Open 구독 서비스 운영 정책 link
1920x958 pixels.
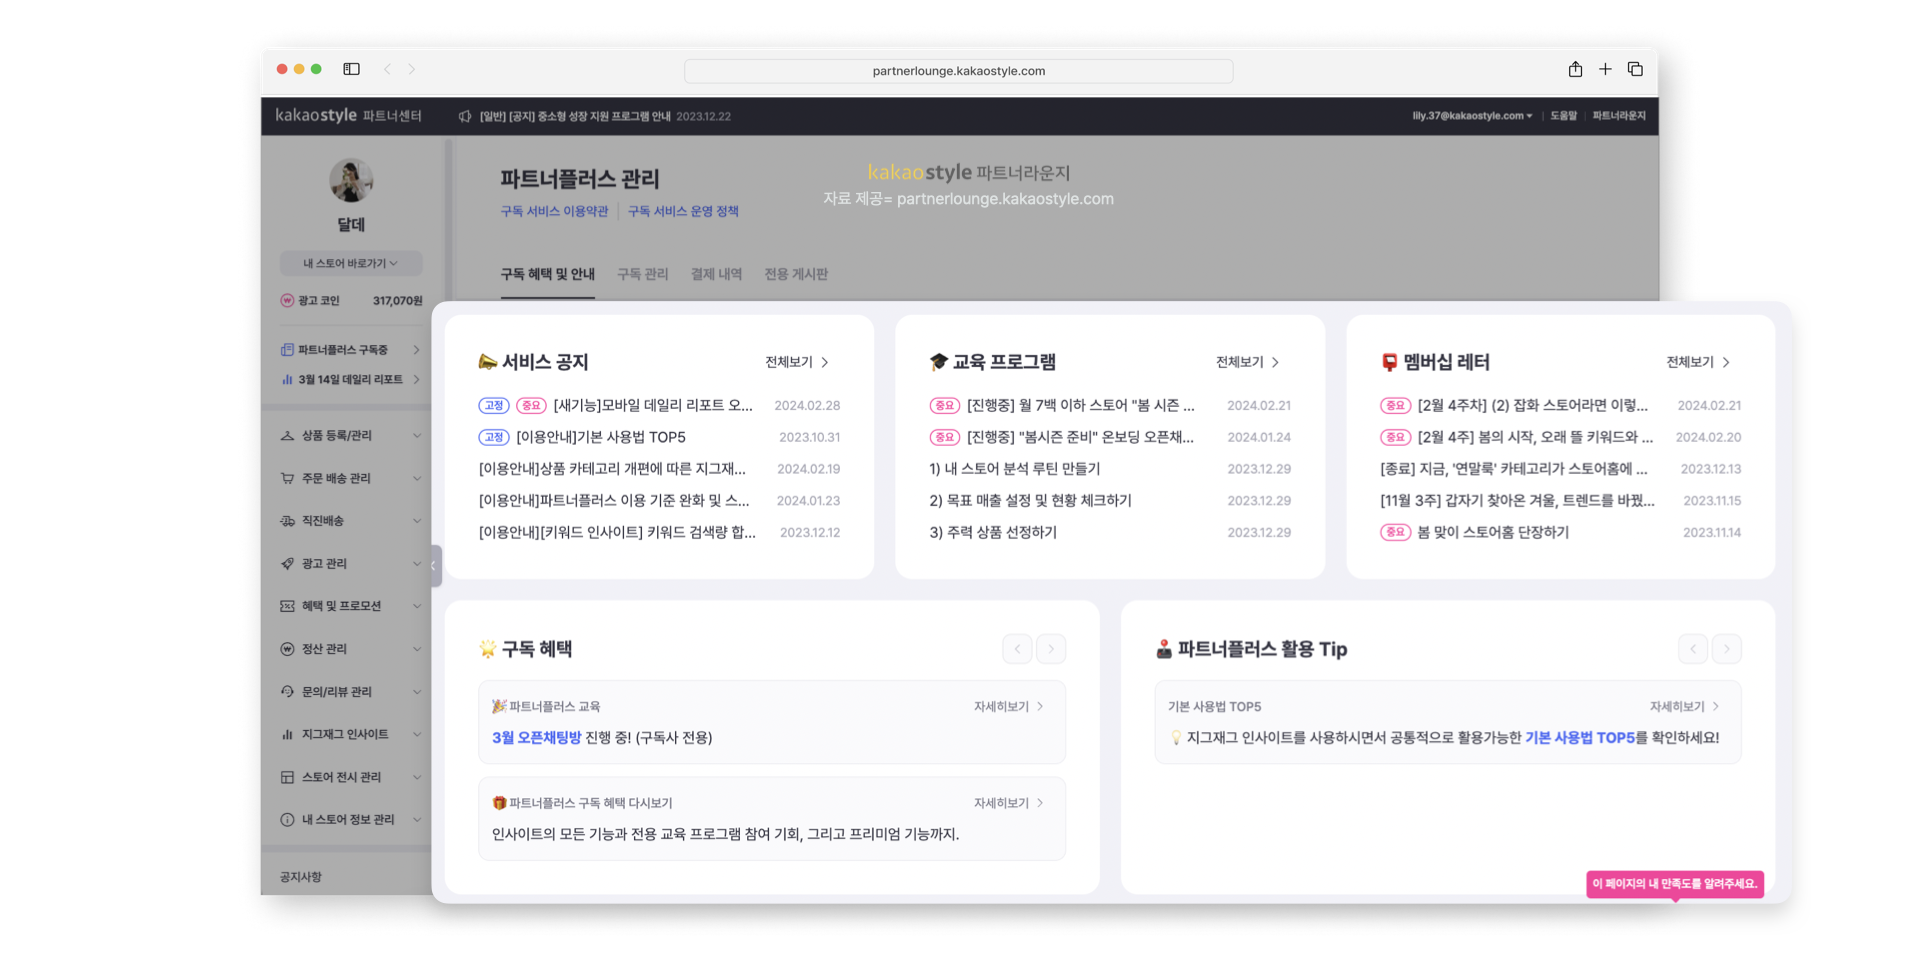683,211
